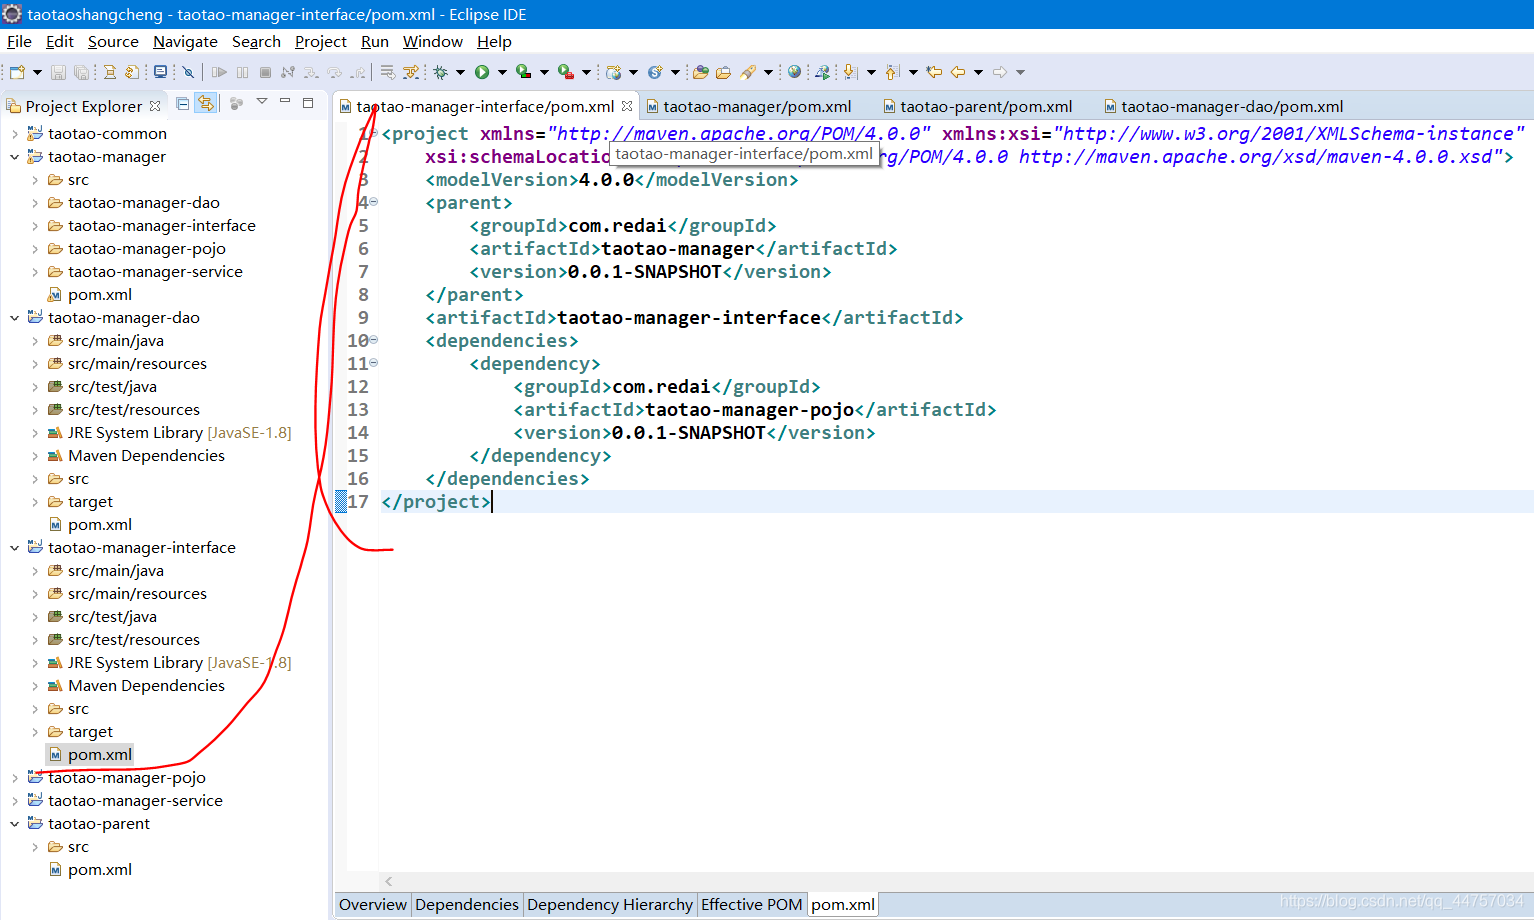Open the Source menu
Viewport: 1534px width, 920px height.
click(113, 41)
